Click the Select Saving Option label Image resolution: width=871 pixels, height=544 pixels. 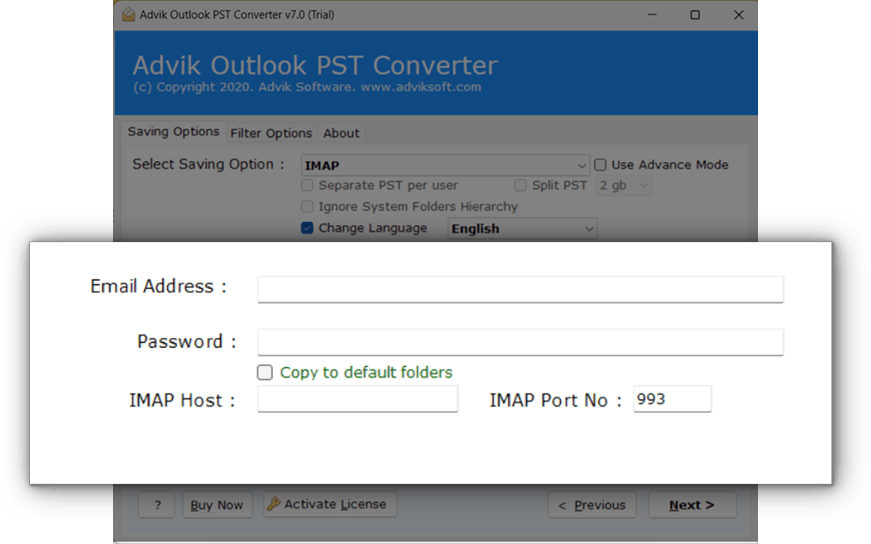pyautogui.click(x=208, y=164)
